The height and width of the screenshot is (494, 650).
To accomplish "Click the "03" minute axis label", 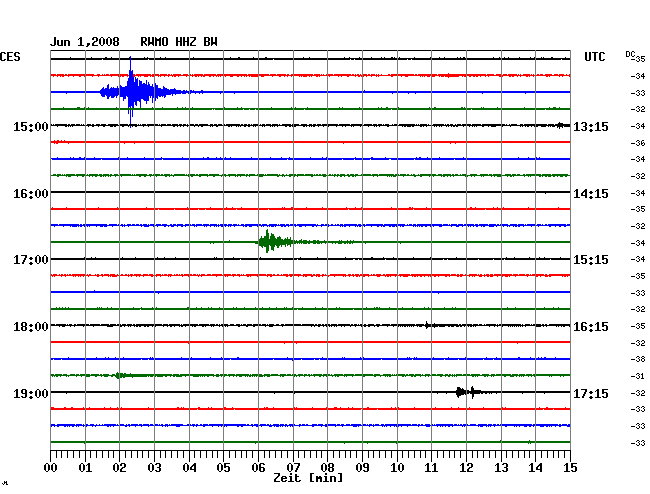I will [x=155, y=468].
